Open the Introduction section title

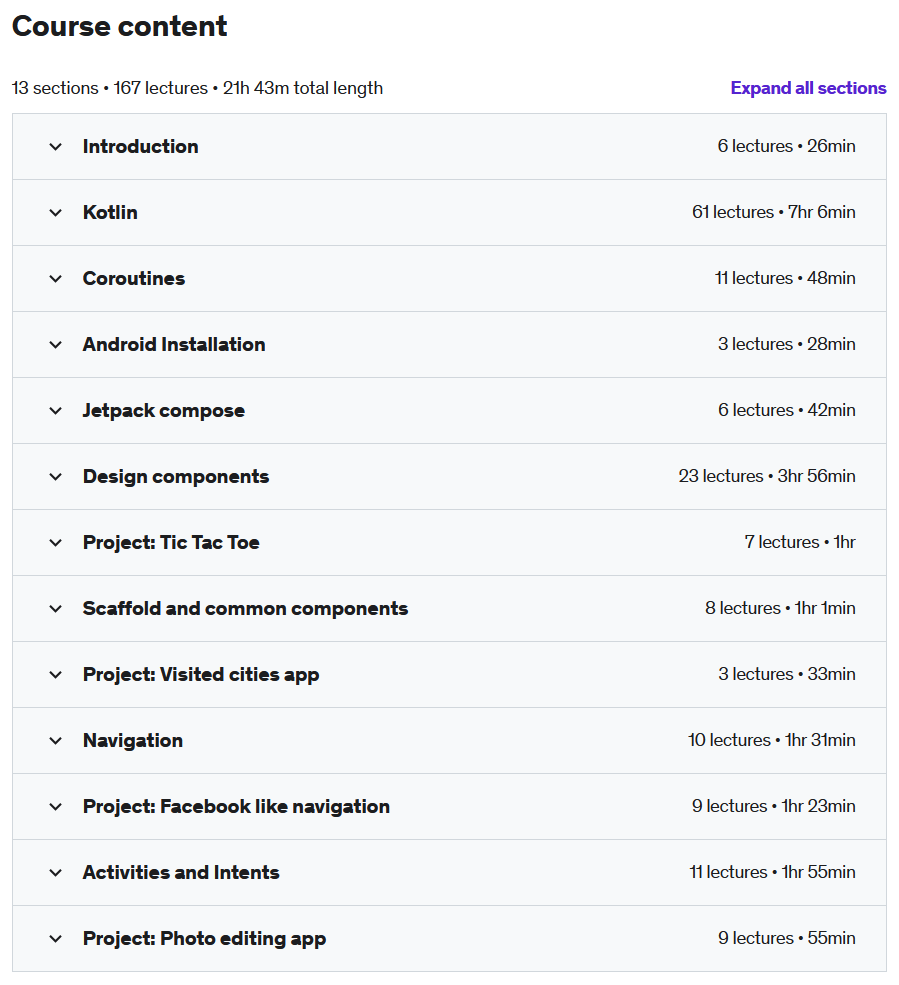pyautogui.click(x=141, y=146)
